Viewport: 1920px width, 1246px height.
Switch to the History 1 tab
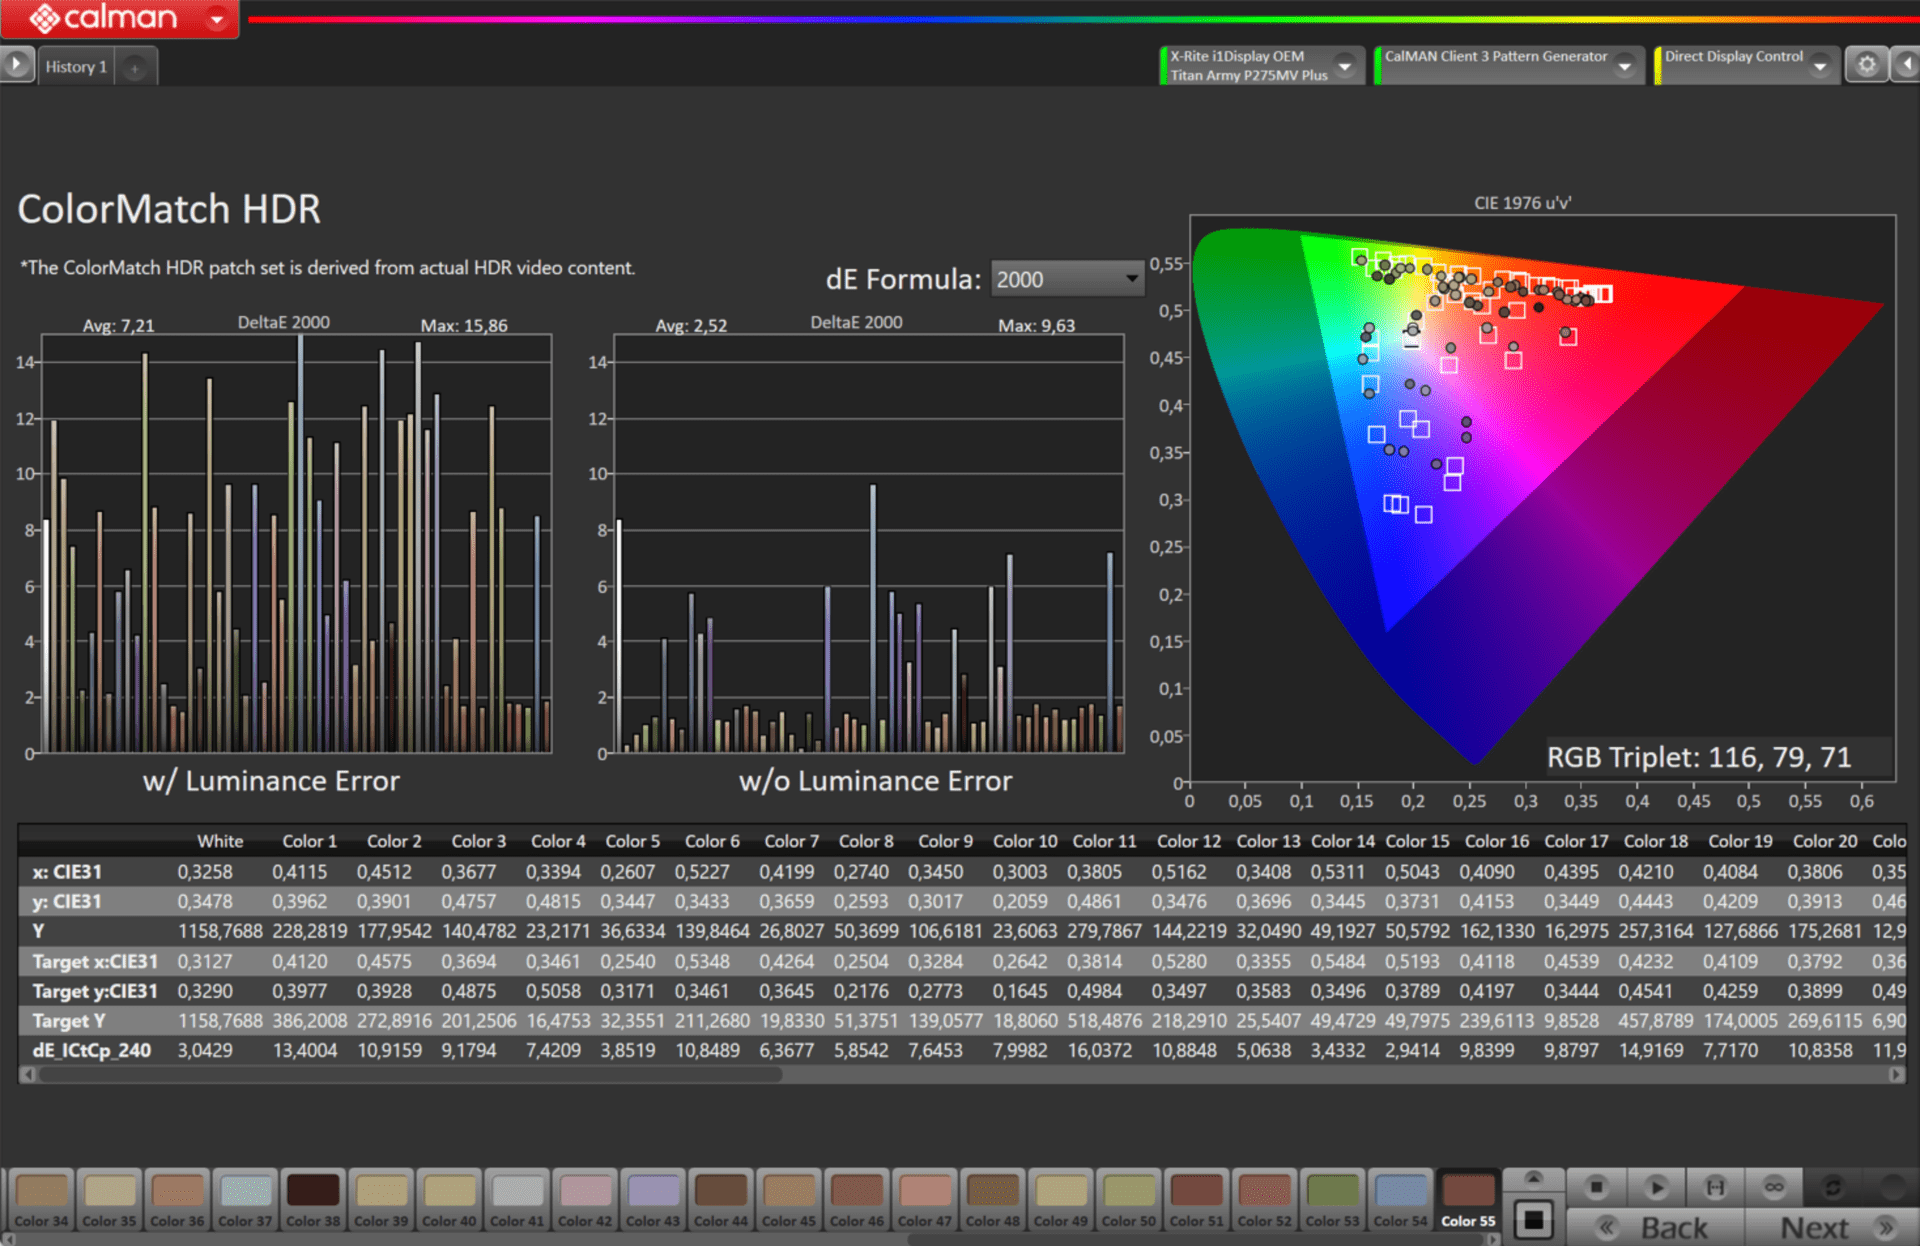(76, 67)
